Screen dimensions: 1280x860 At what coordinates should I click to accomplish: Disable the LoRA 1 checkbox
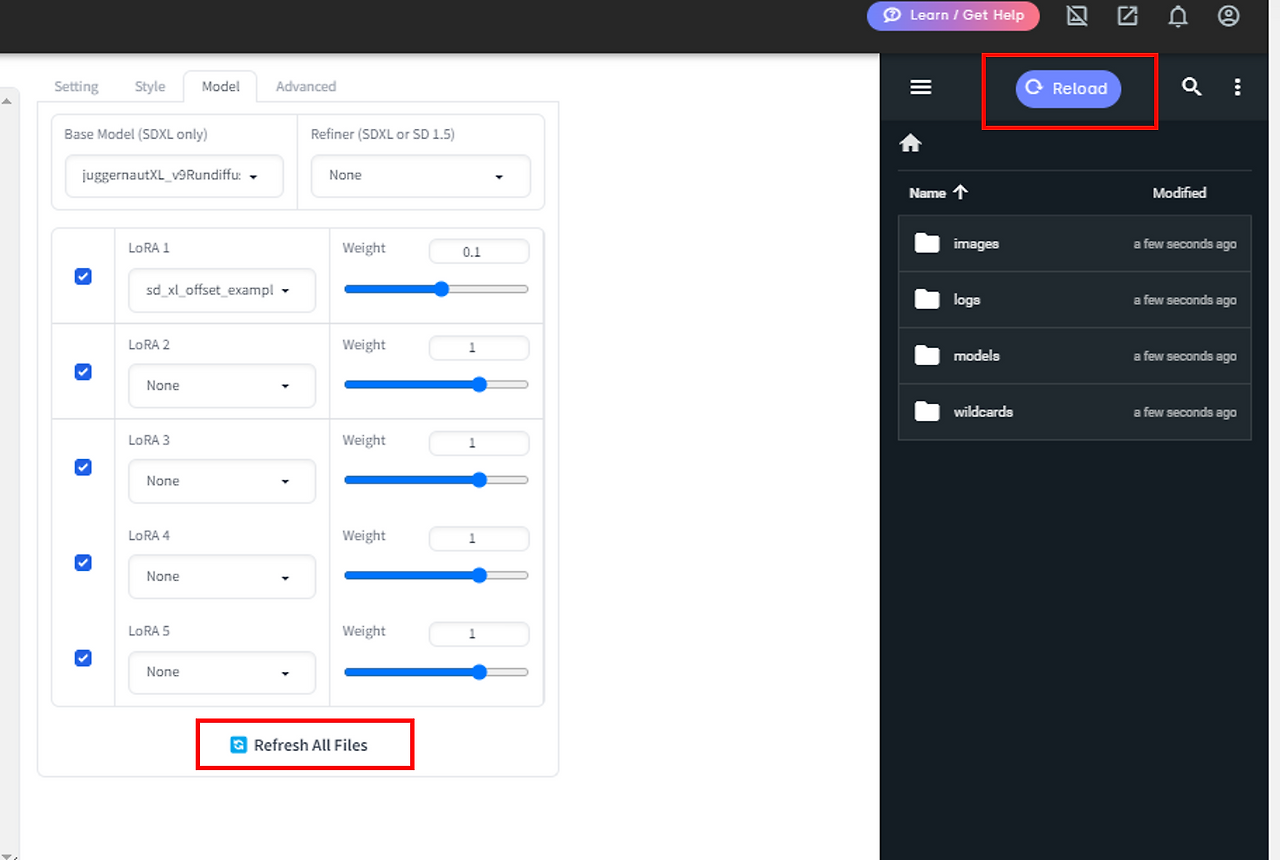83,276
